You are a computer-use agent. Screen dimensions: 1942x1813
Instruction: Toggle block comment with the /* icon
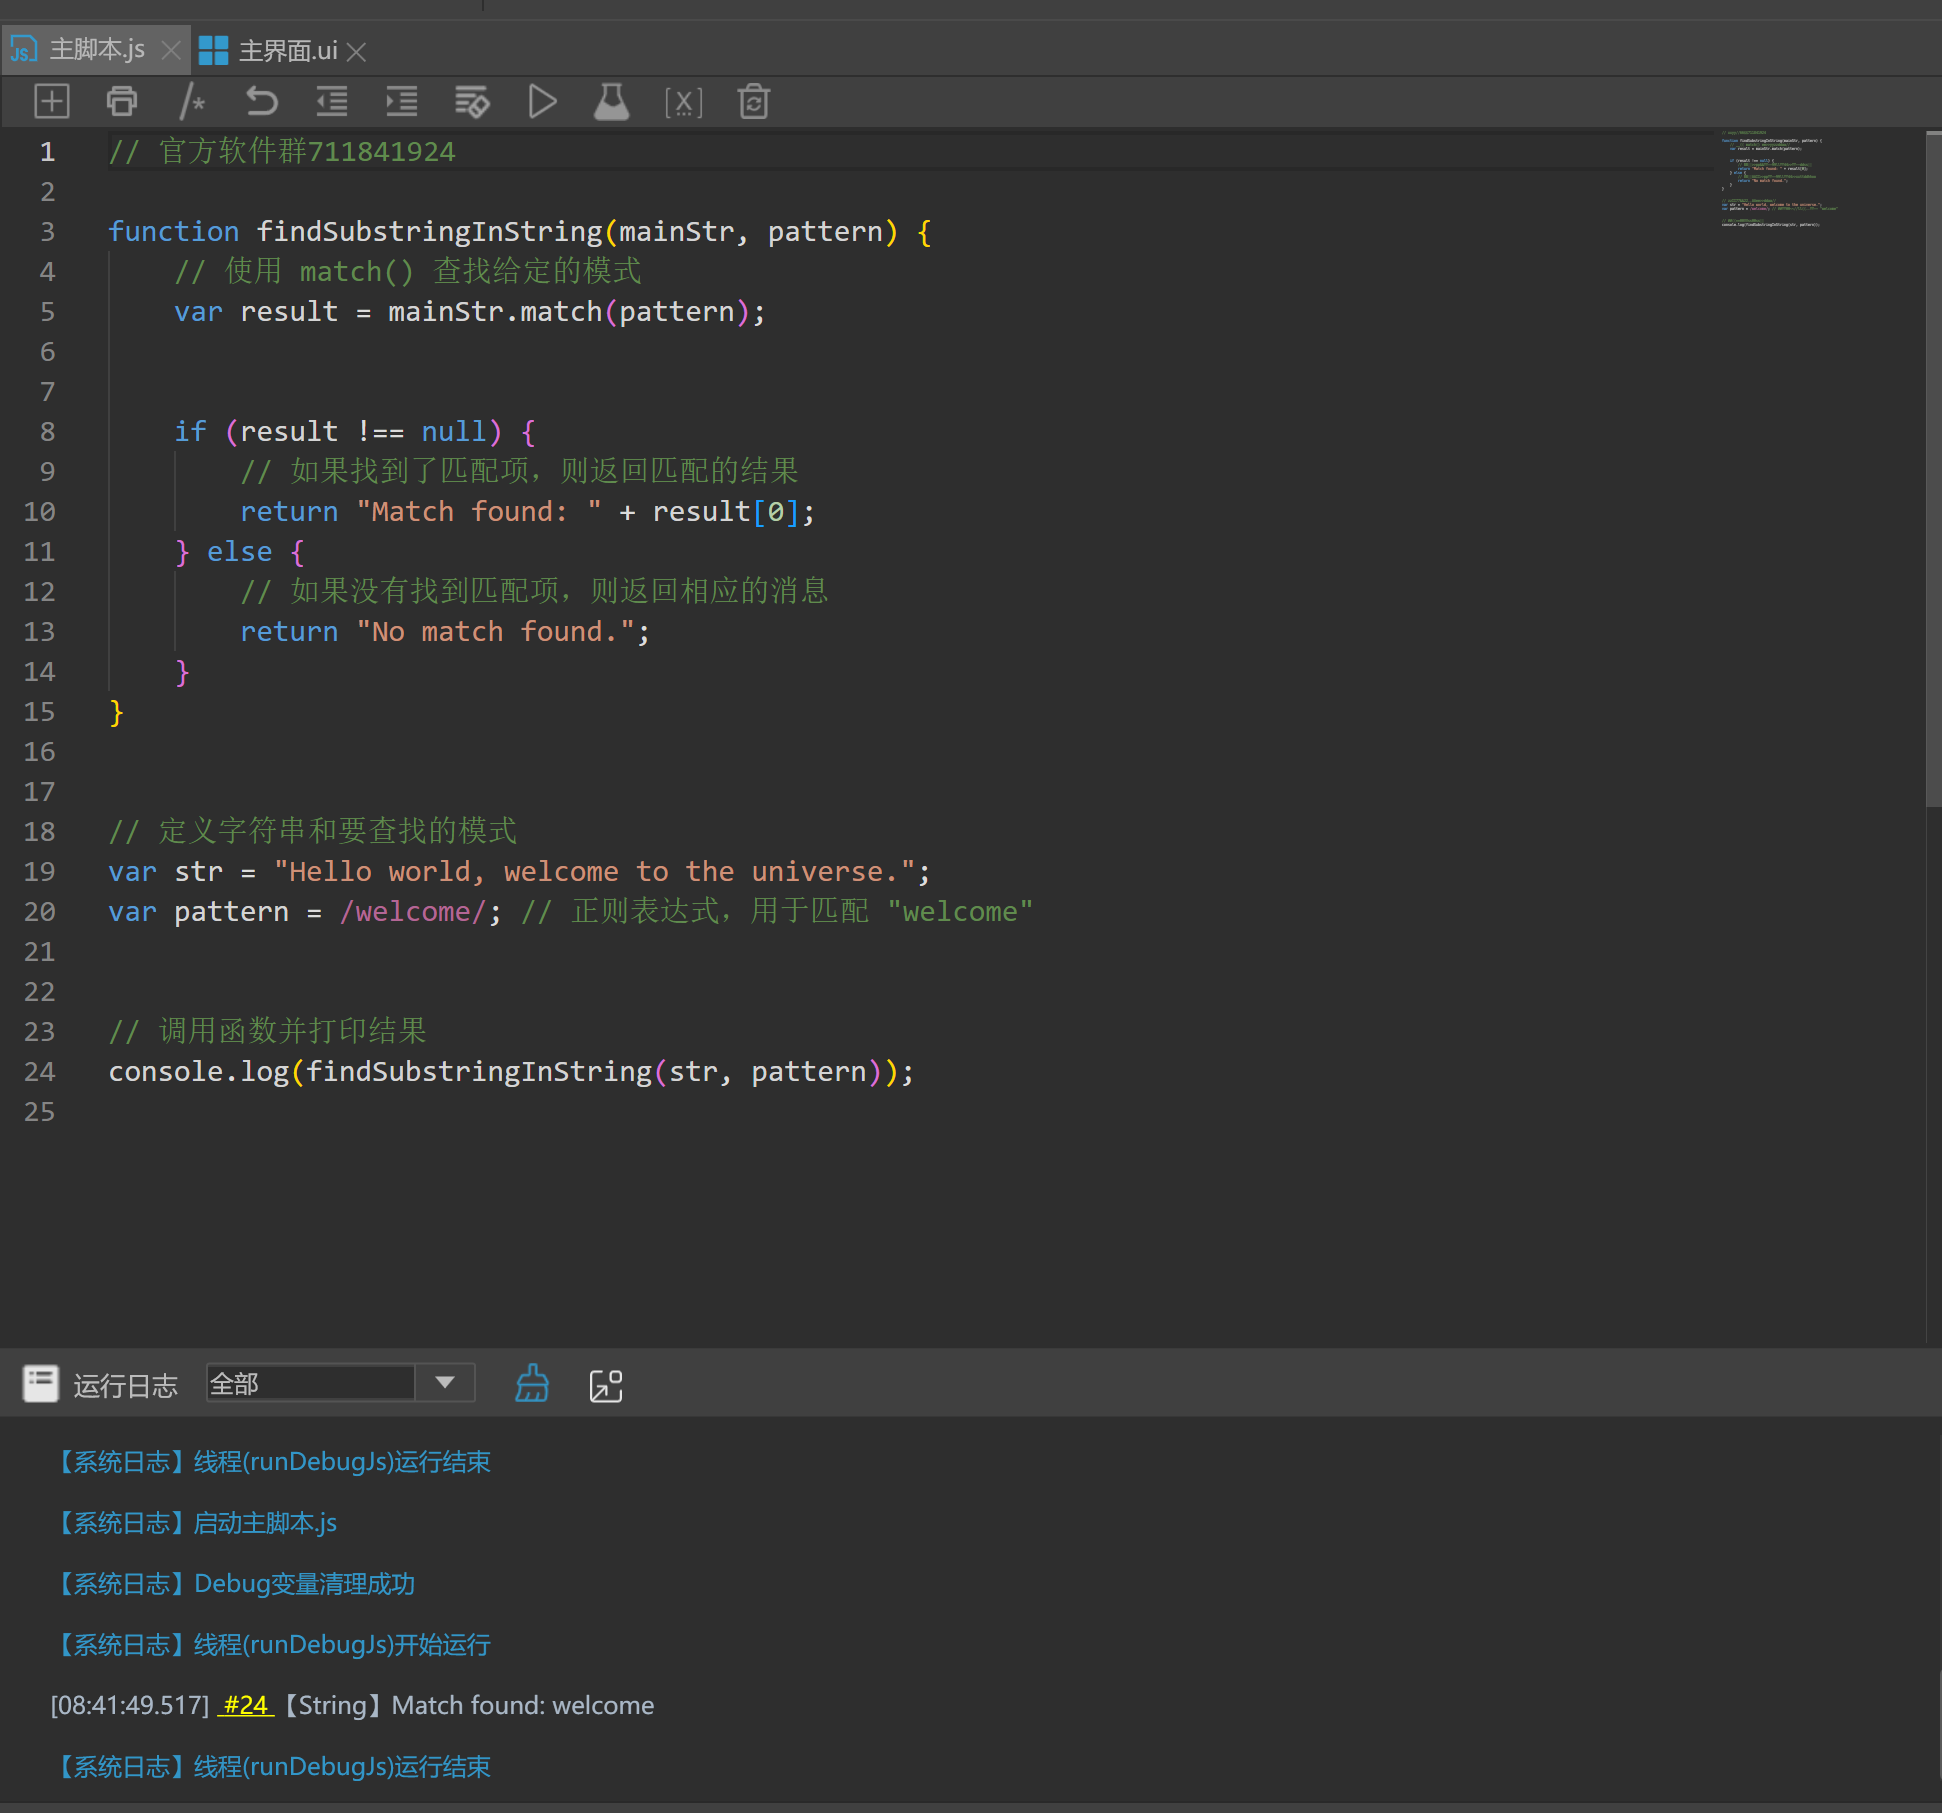click(x=192, y=101)
